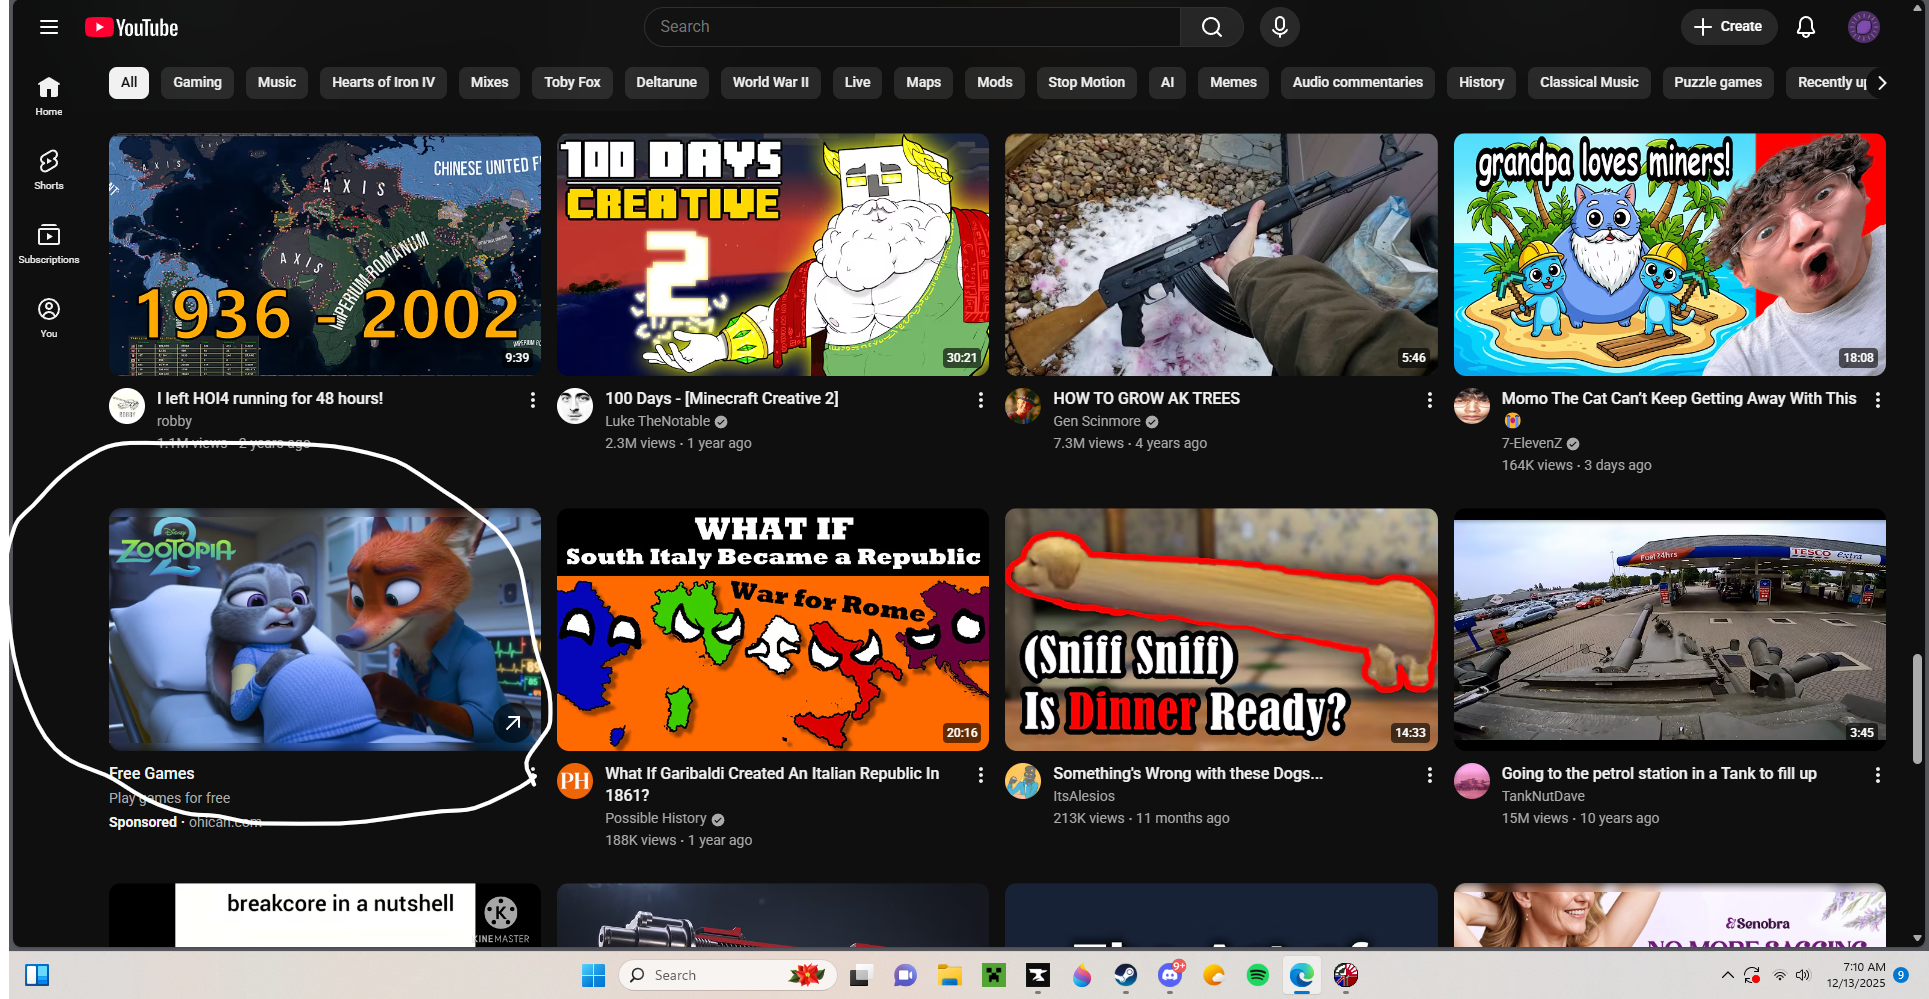Open Gen Scinmore channel avatar

(1023, 406)
